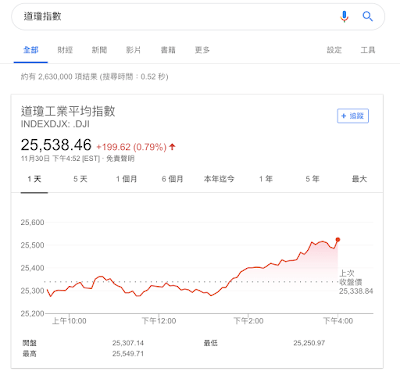
Task: Click the red endpoint dot on chart
Action: pyautogui.click(x=338, y=240)
